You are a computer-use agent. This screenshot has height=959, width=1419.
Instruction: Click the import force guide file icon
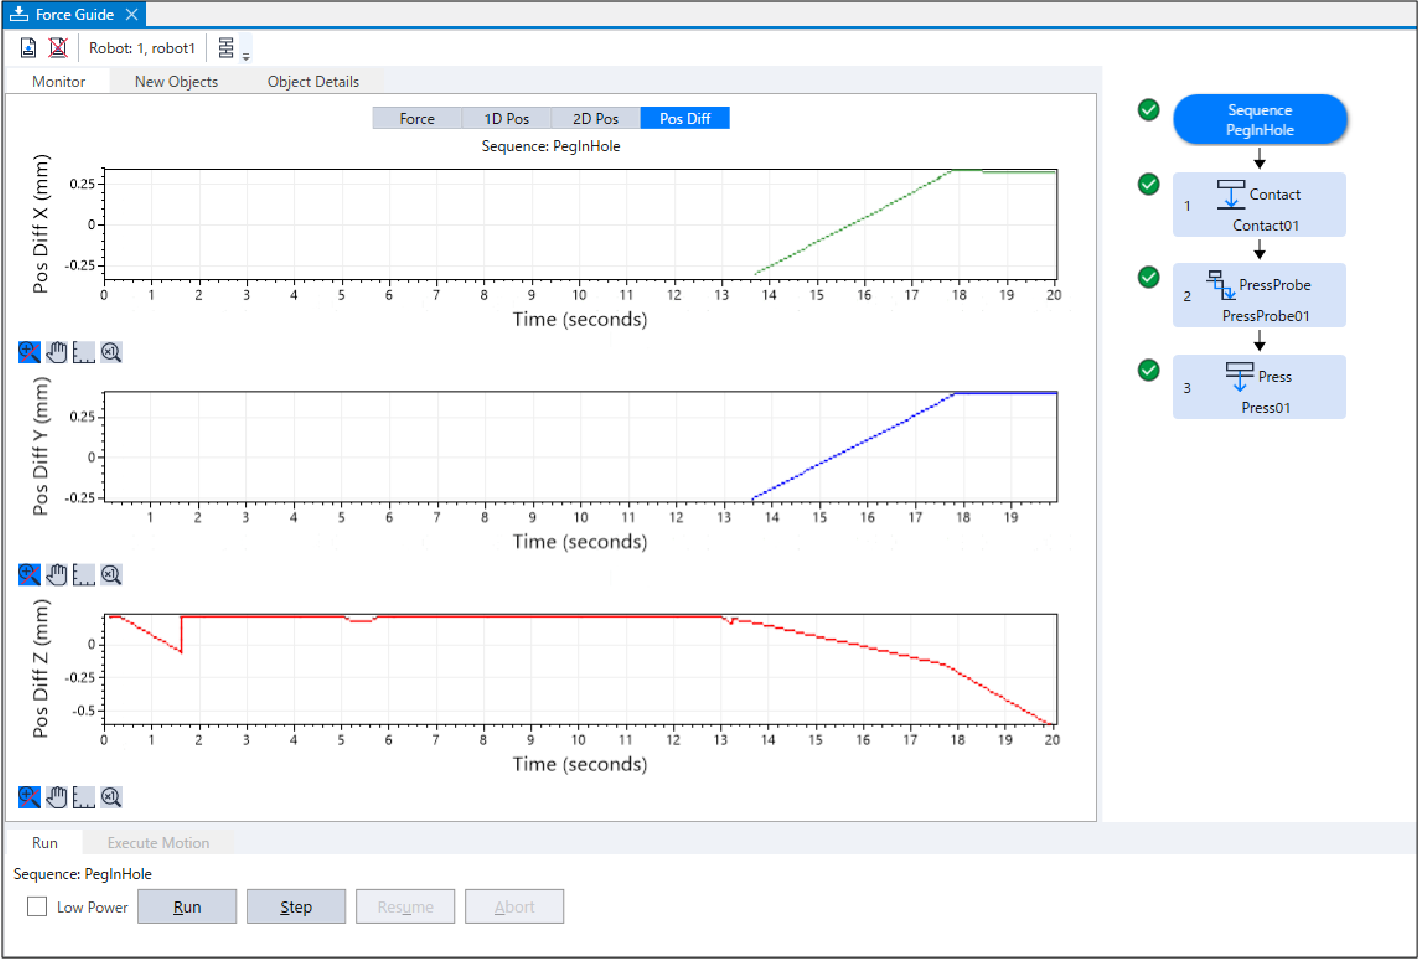(29, 47)
